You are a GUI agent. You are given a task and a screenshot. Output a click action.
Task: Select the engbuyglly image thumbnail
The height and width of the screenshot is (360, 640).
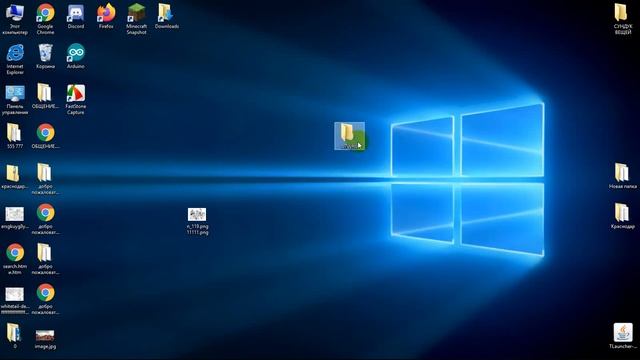tap(15, 218)
